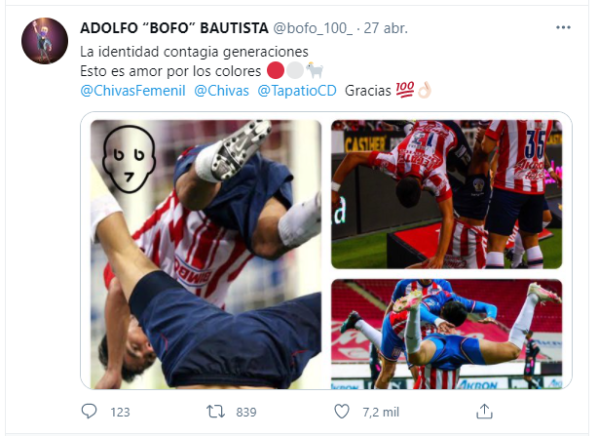Open the share upload icon
The width and height of the screenshot is (598, 436).
[x=484, y=411]
